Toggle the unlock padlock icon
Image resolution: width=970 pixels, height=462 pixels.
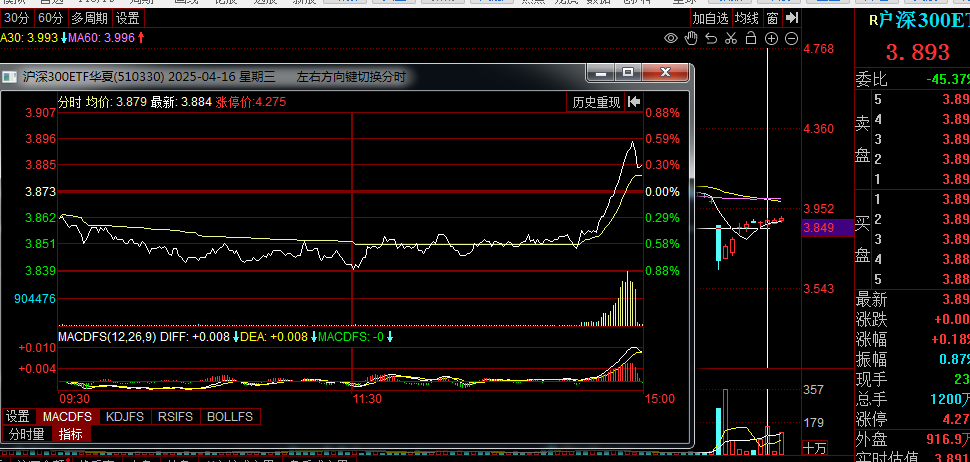pyautogui.click(x=751, y=38)
